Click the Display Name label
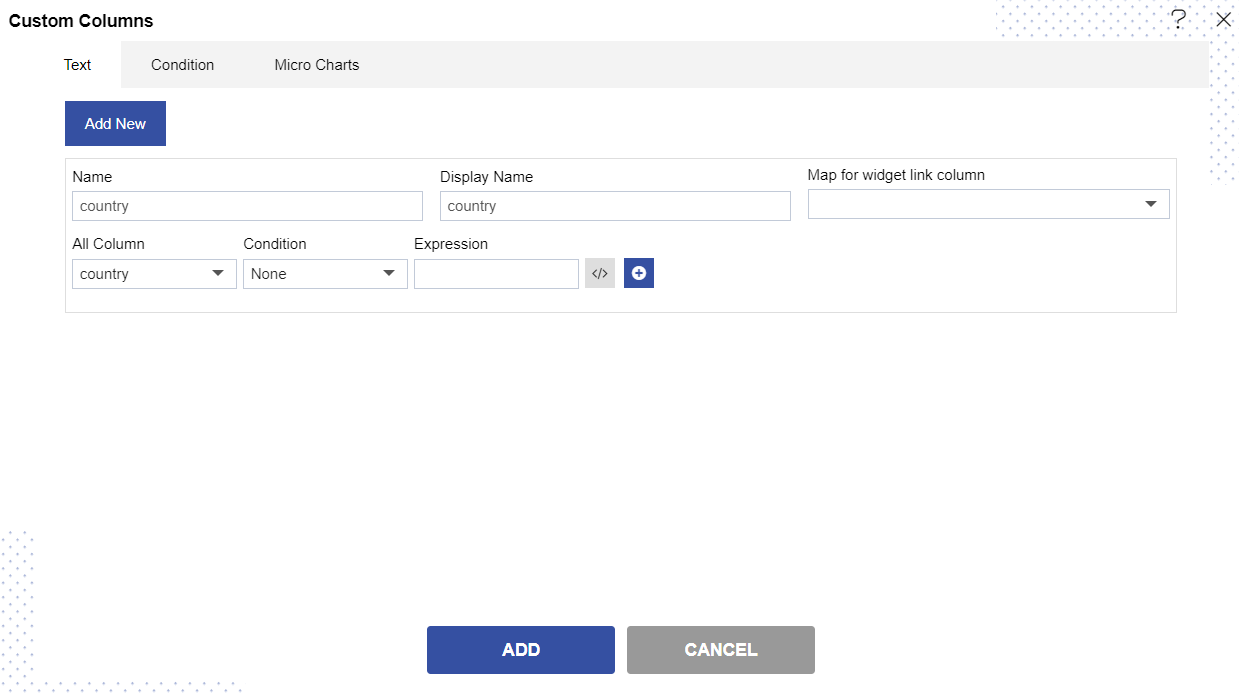Viewport: 1239px width, 696px height. coord(487,177)
